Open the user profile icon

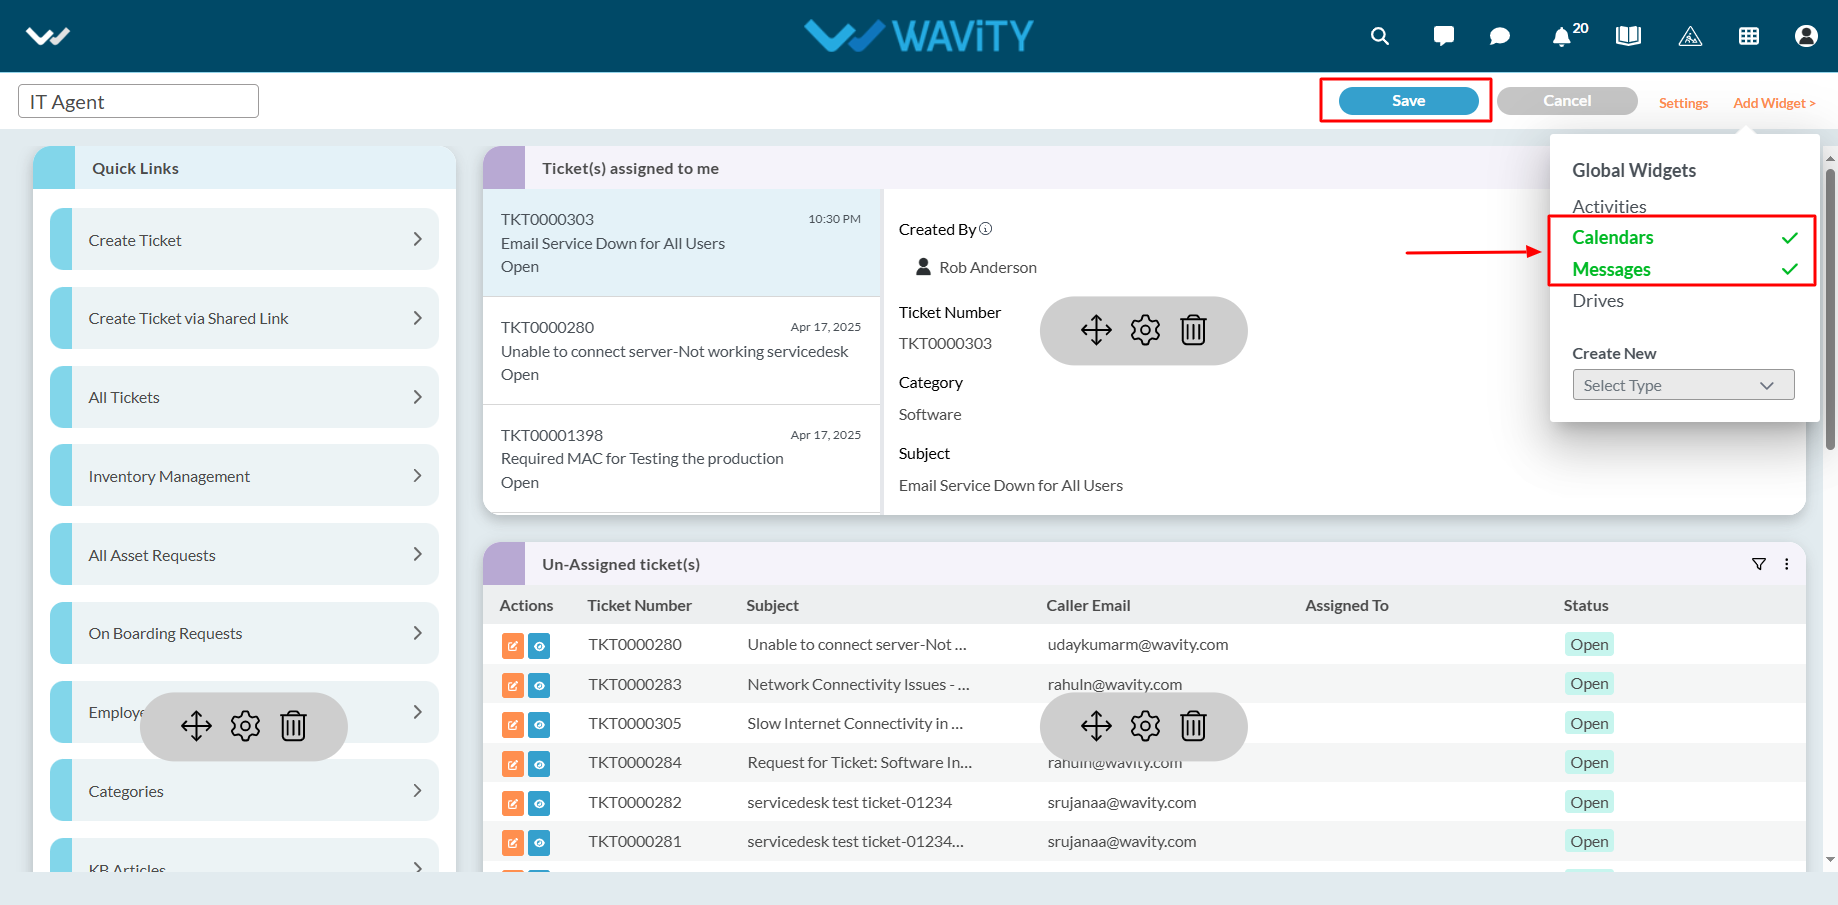(1806, 36)
